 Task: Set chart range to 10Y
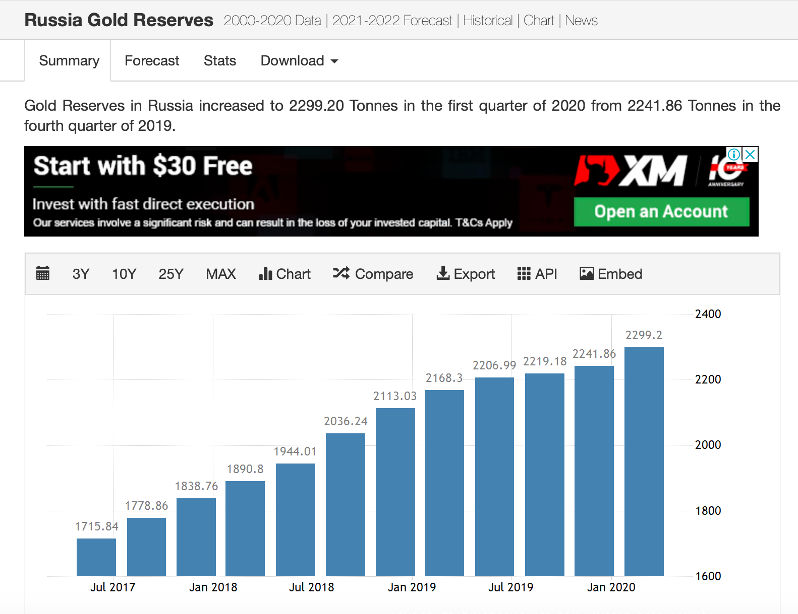pyautogui.click(x=124, y=274)
